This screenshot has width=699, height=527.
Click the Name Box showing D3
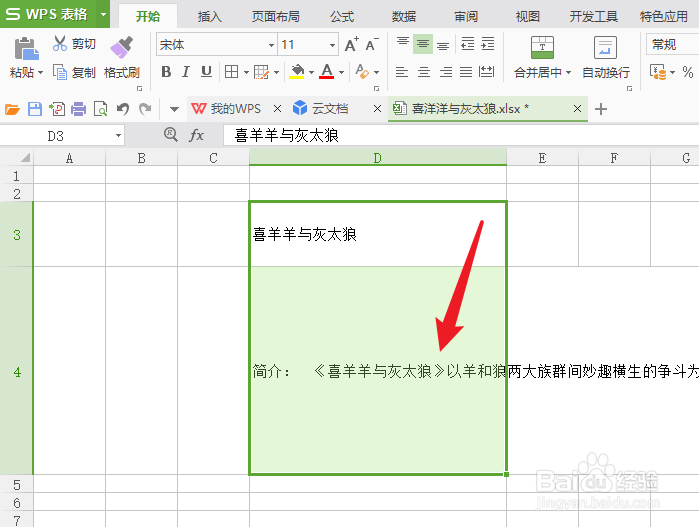(x=62, y=136)
